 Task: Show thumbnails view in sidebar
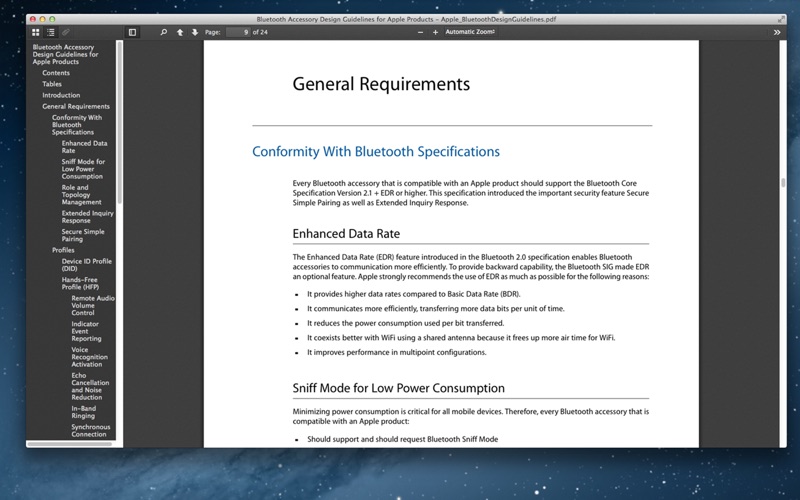(x=36, y=32)
